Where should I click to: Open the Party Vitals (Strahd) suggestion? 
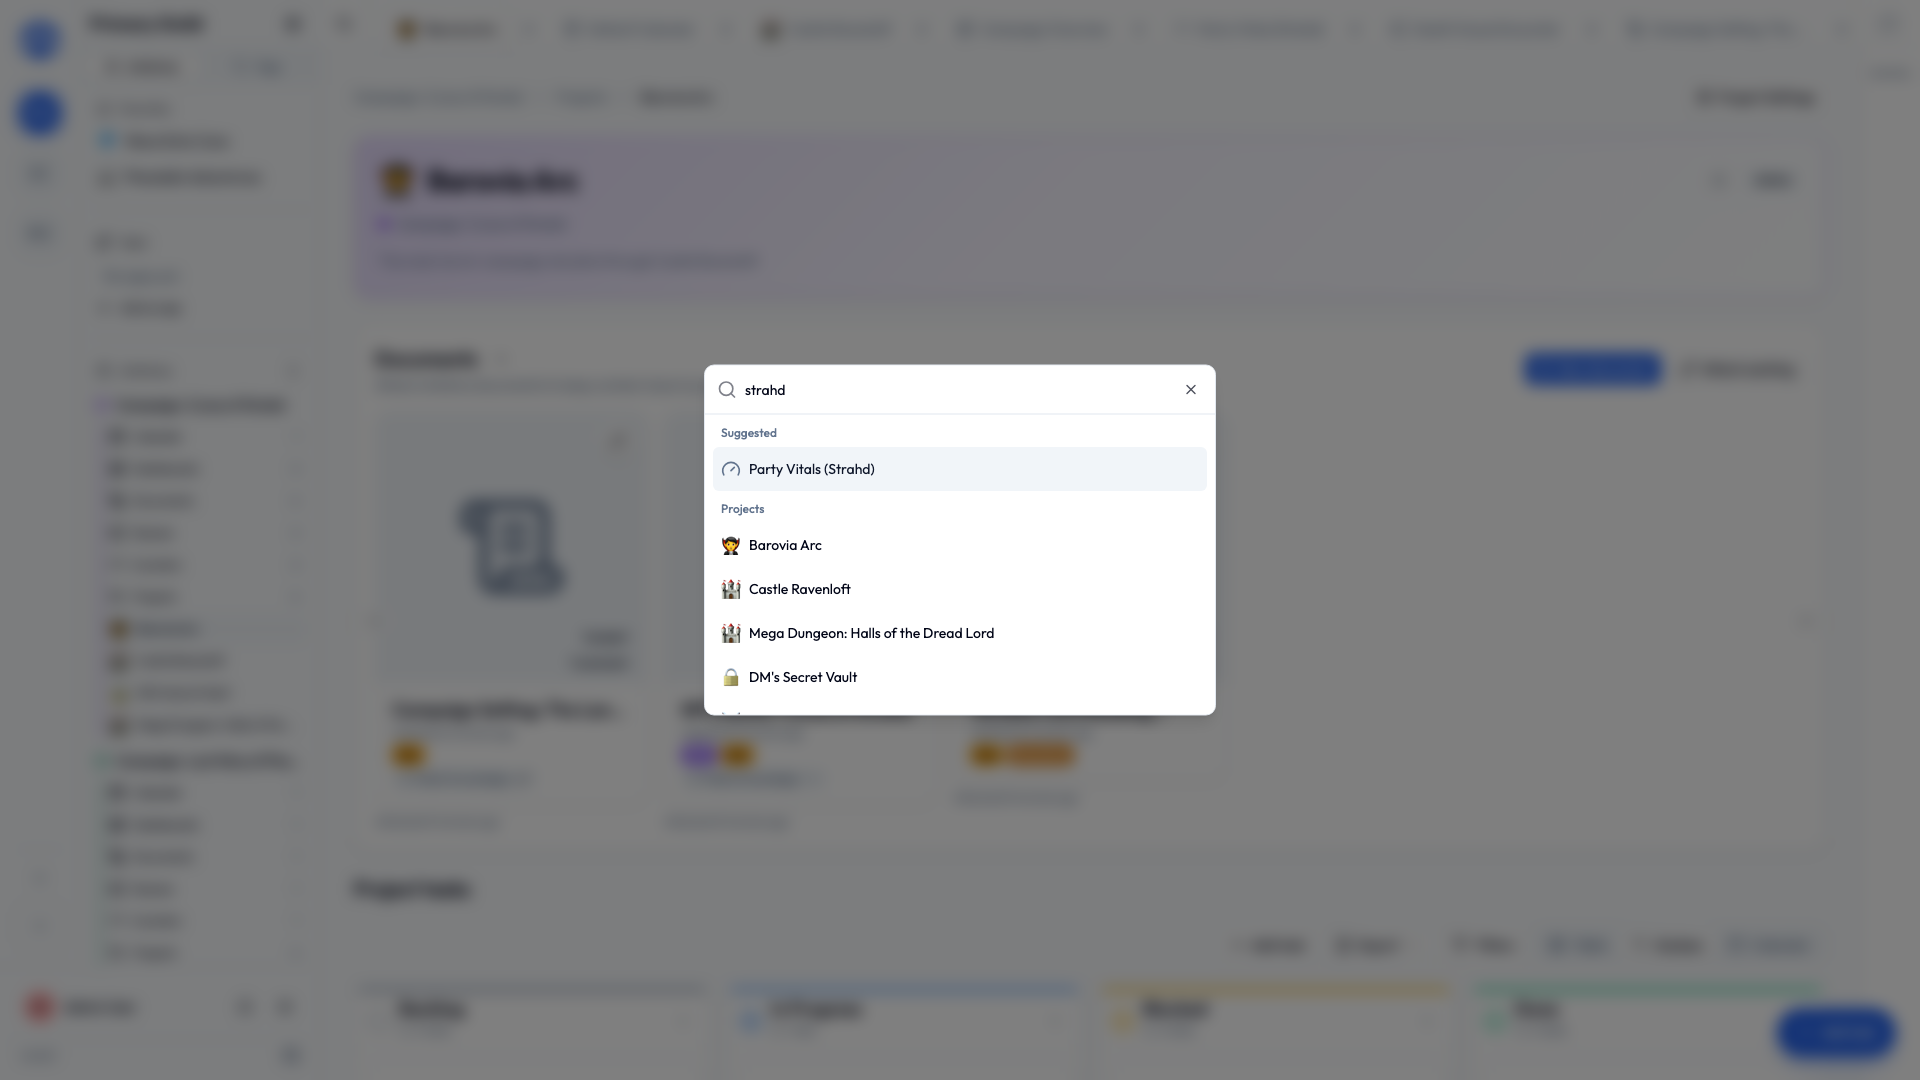959,469
